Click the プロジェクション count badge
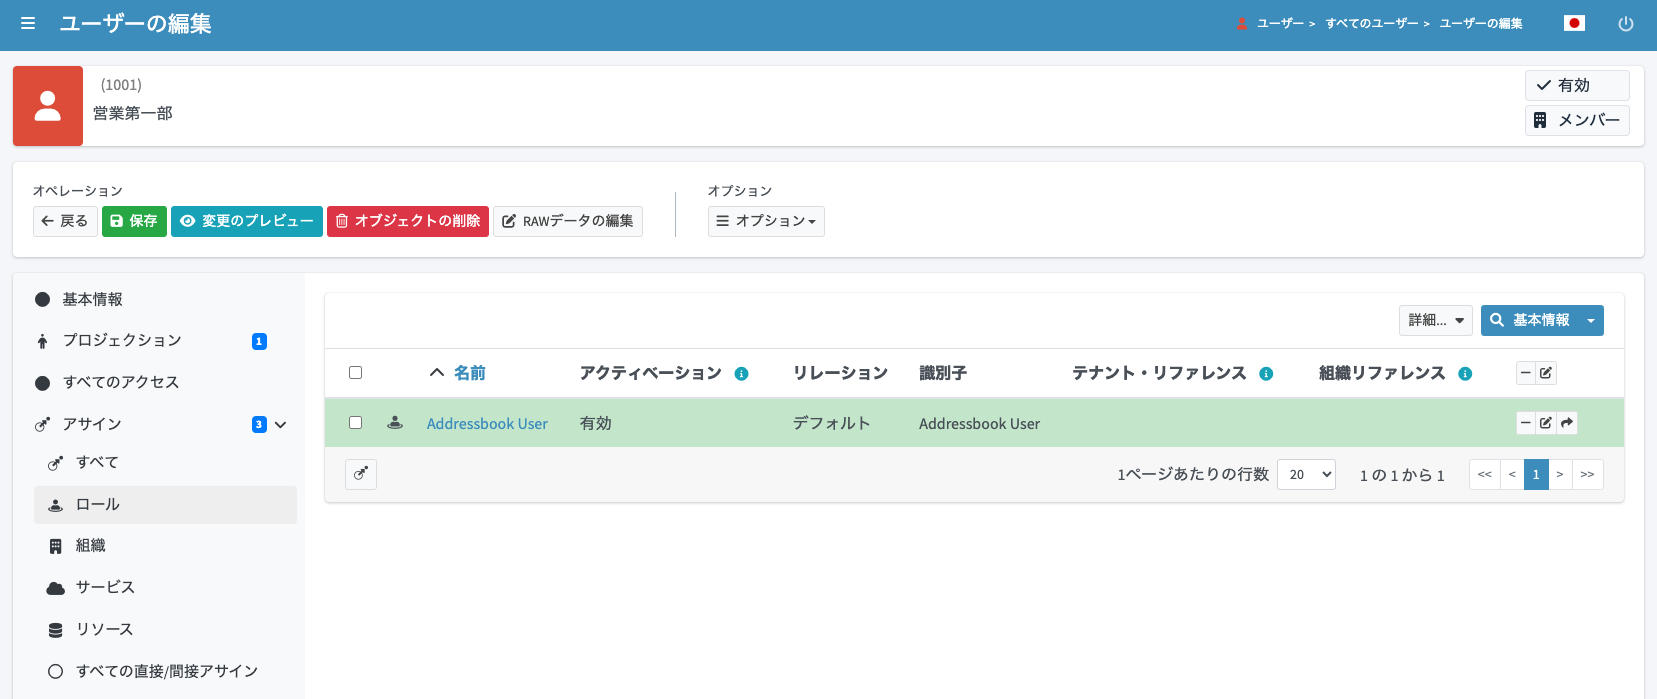Viewport: 1657px width, 699px height. point(259,342)
